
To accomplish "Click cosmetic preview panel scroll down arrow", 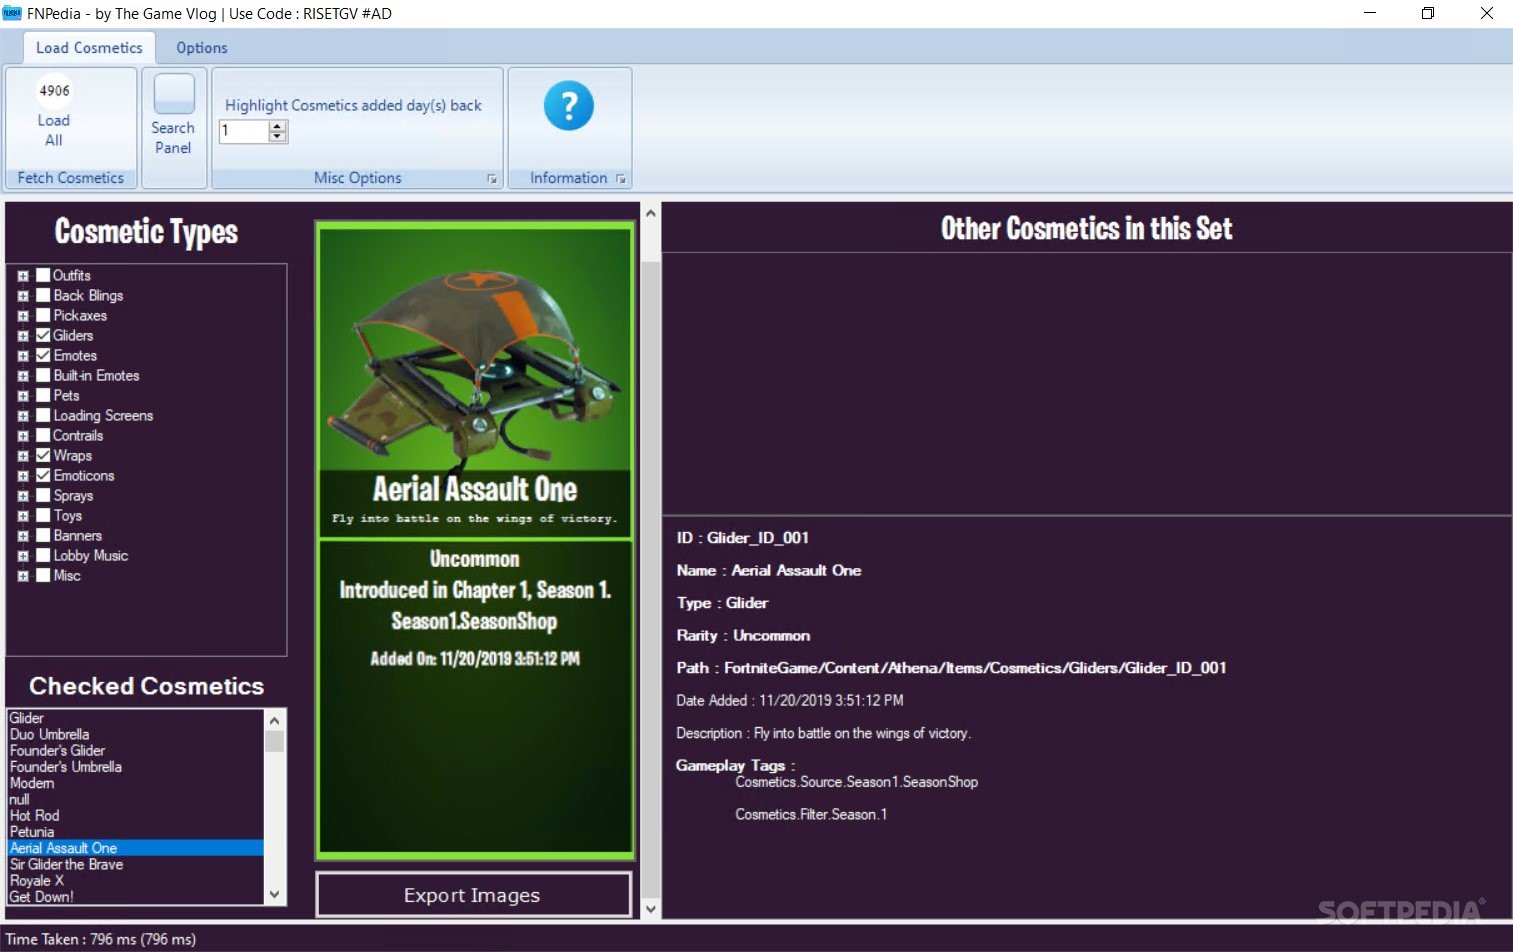I will 651,909.
